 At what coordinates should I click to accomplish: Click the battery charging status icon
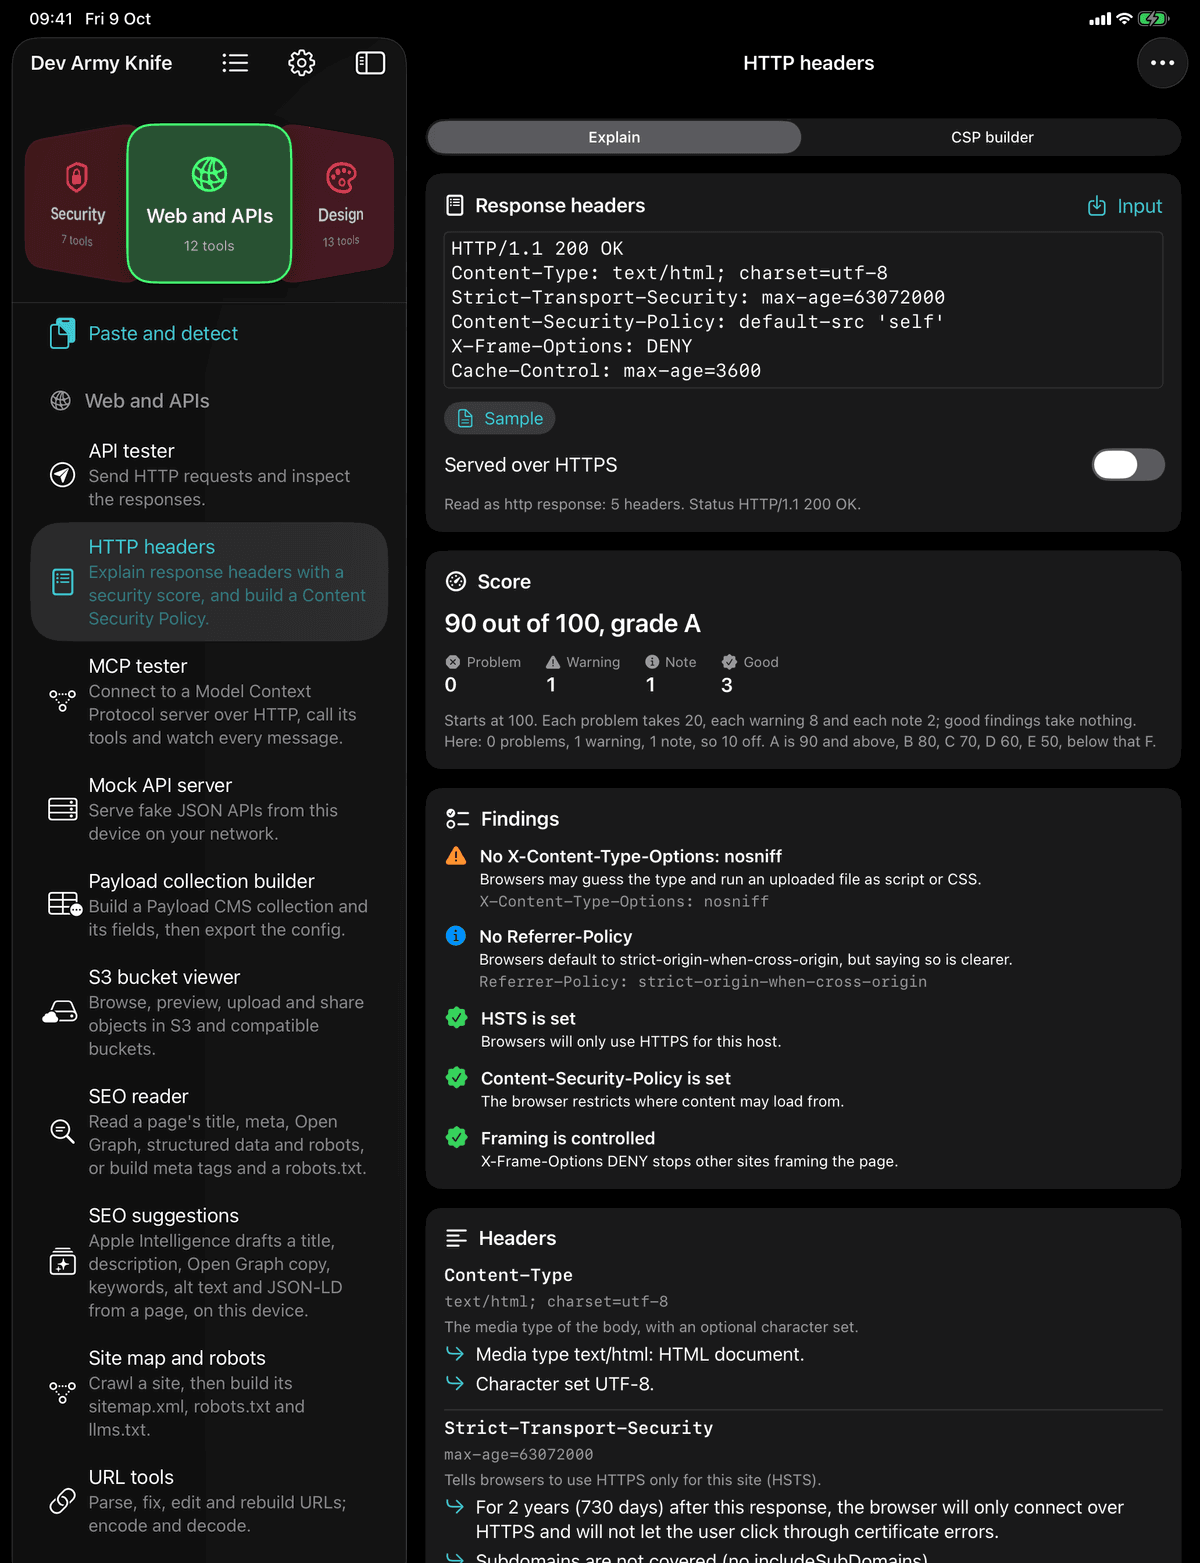[1153, 19]
